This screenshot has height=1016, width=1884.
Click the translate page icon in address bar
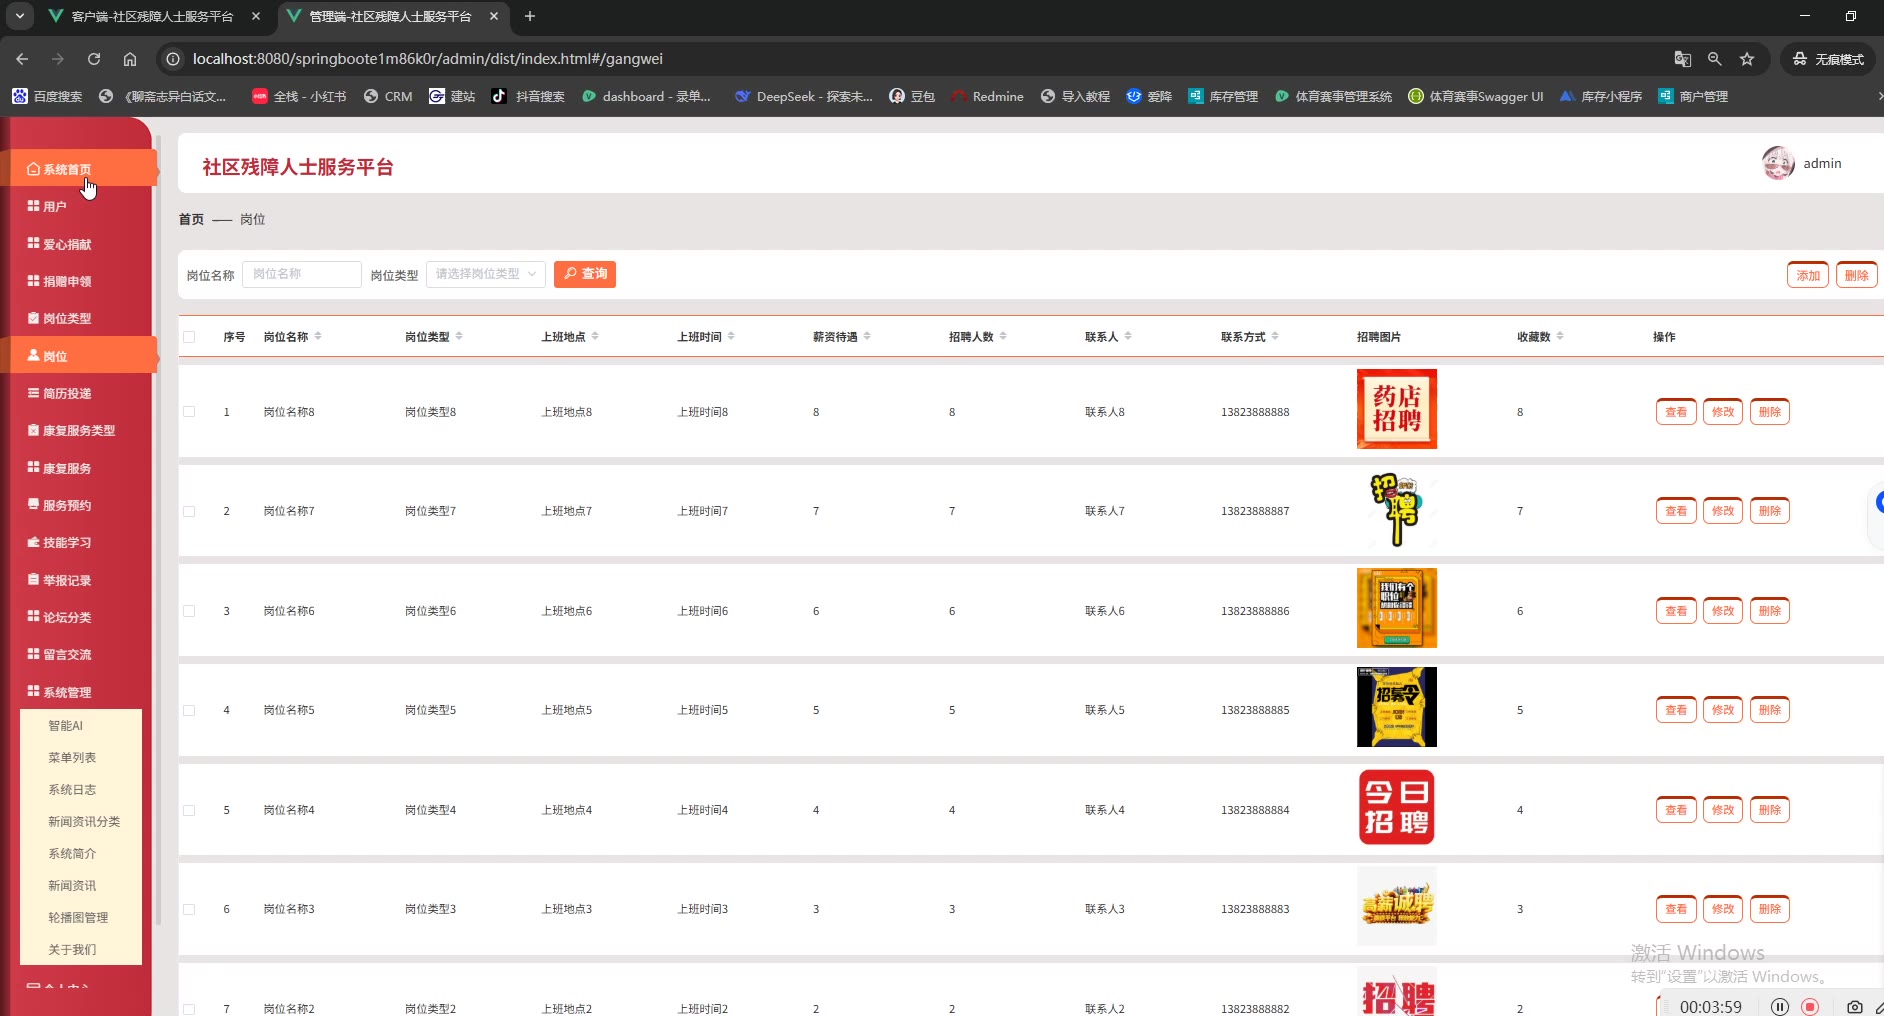pos(1683,59)
